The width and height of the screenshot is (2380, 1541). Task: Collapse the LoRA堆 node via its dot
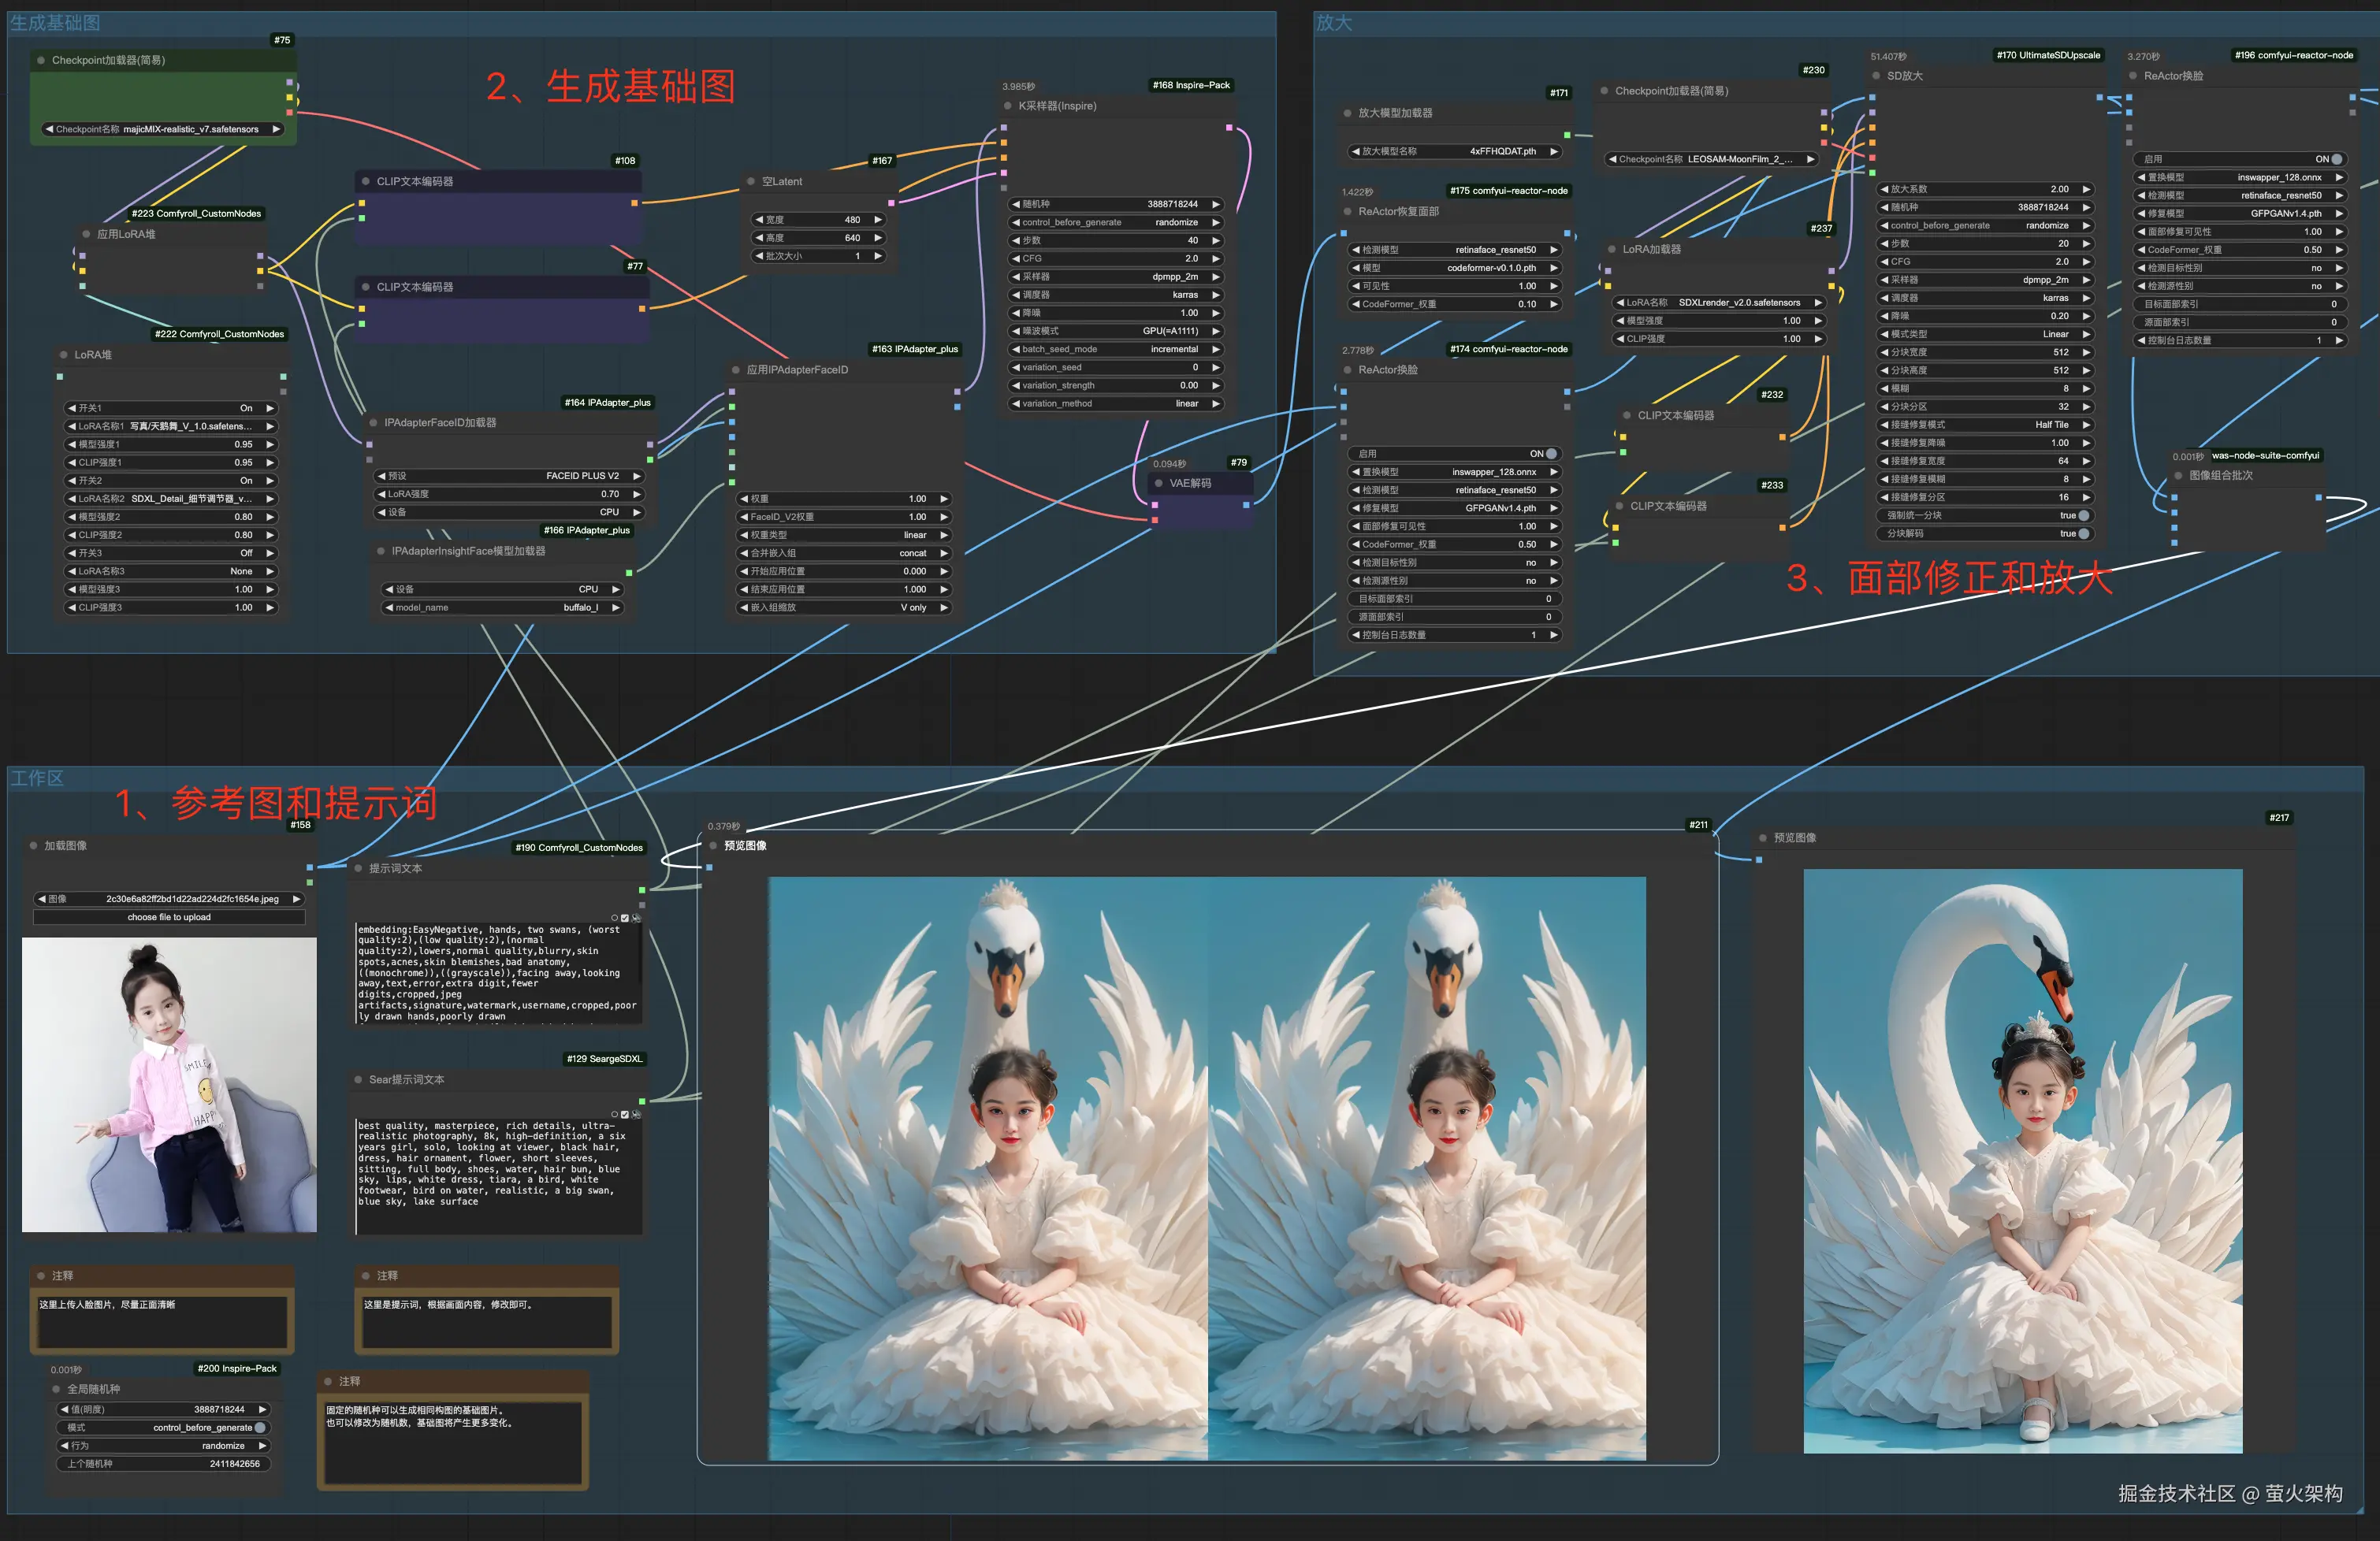pyautogui.click(x=64, y=355)
